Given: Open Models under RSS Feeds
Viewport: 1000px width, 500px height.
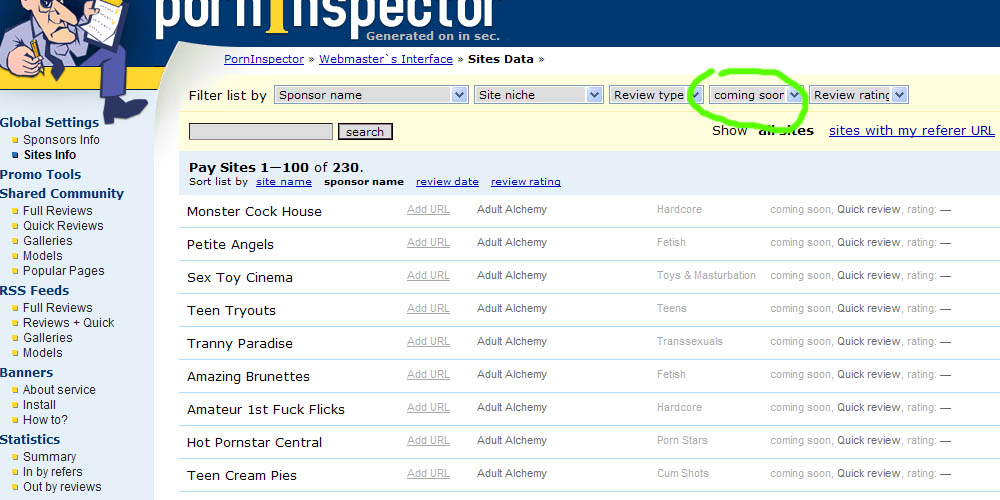Looking at the screenshot, I should pyautogui.click(x=43, y=353).
